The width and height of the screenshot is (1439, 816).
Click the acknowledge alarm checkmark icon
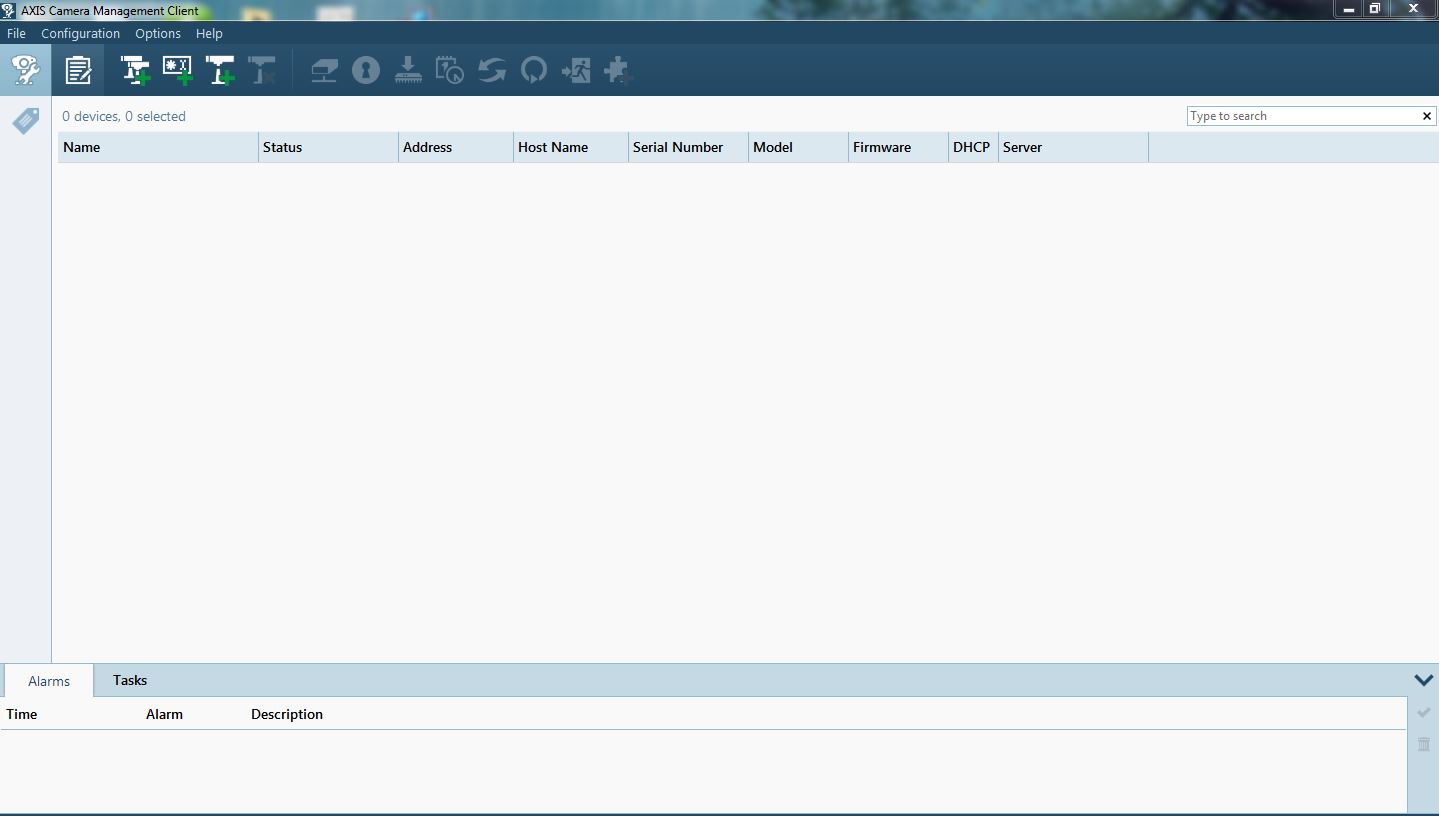coord(1424,712)
